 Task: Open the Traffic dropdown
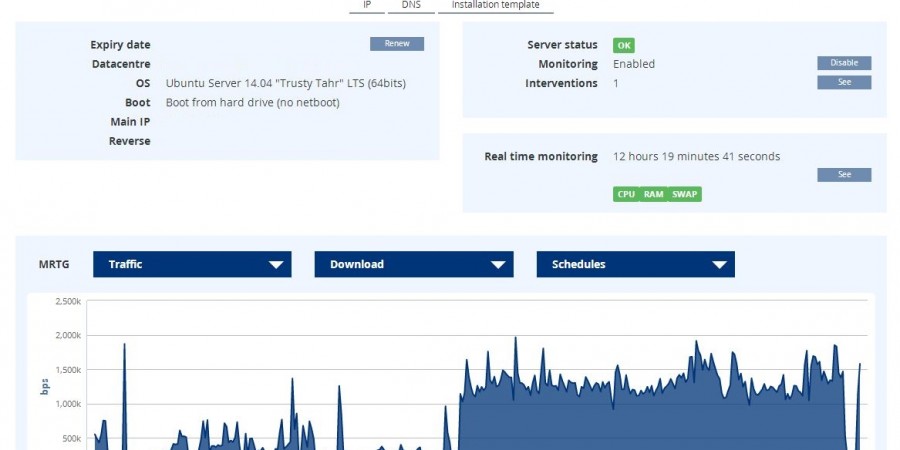[192, 264]
